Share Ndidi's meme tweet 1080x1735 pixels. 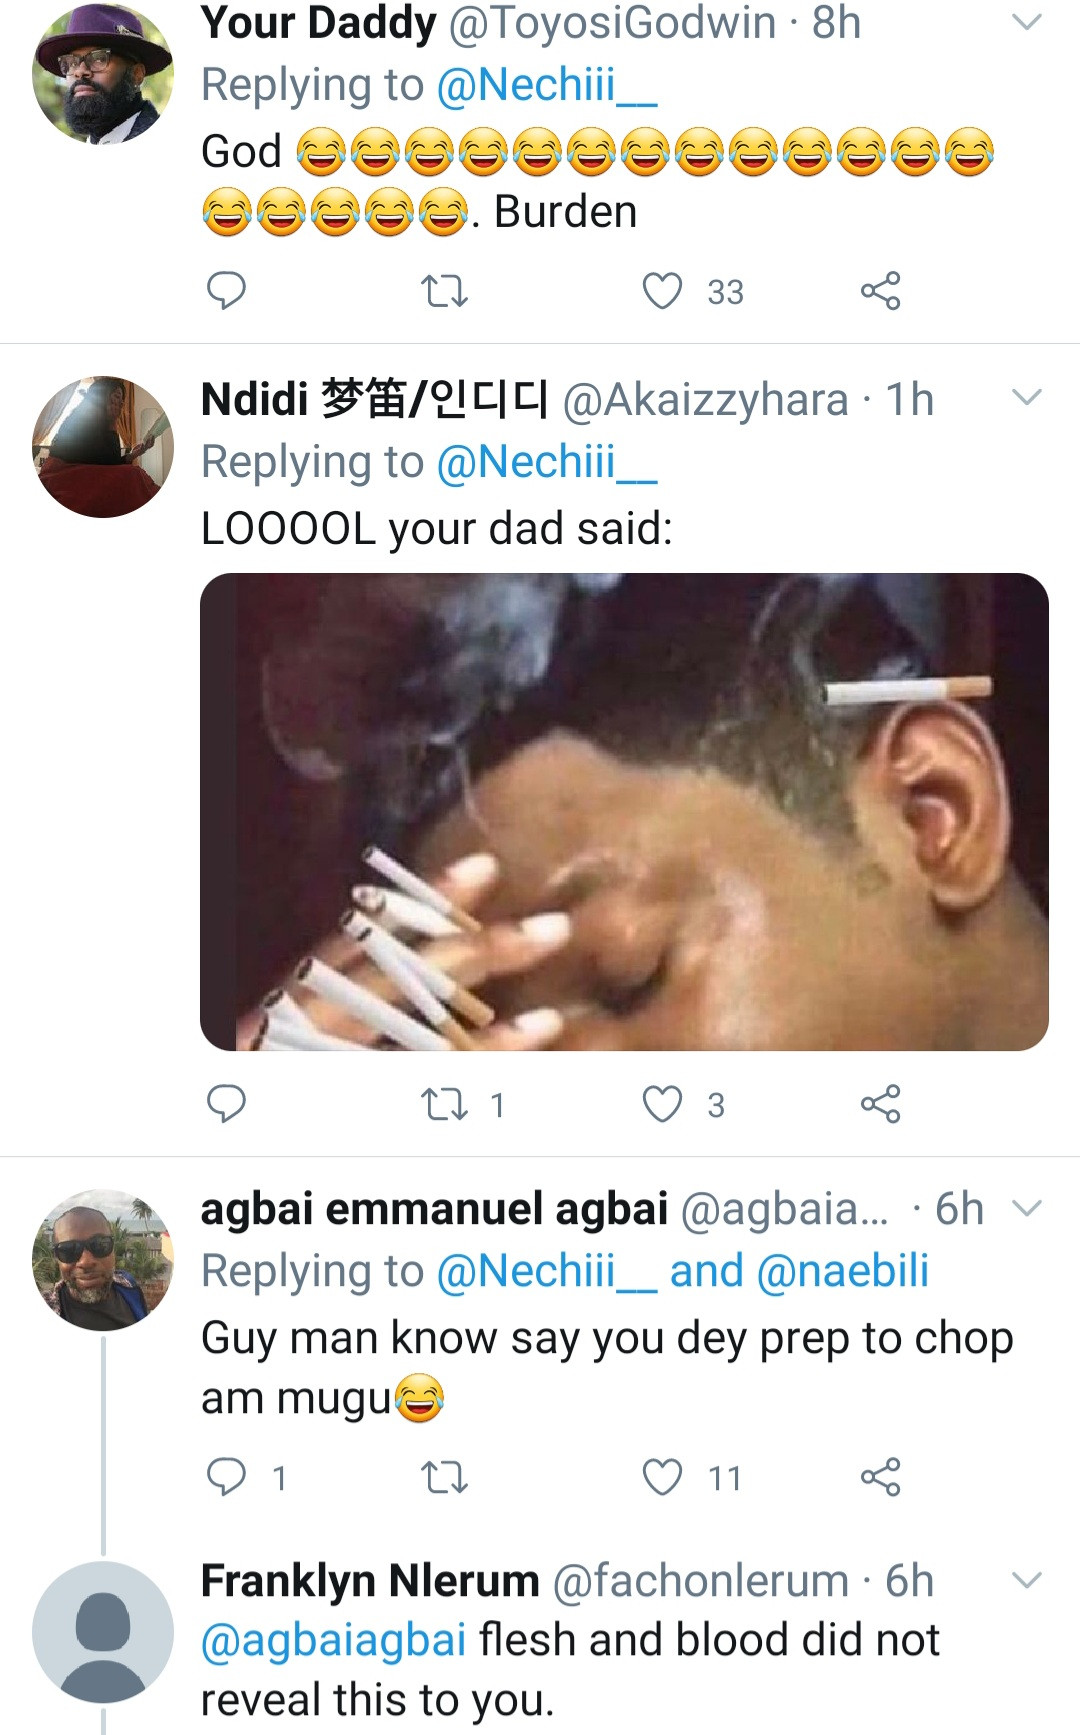pos(880,1104)
